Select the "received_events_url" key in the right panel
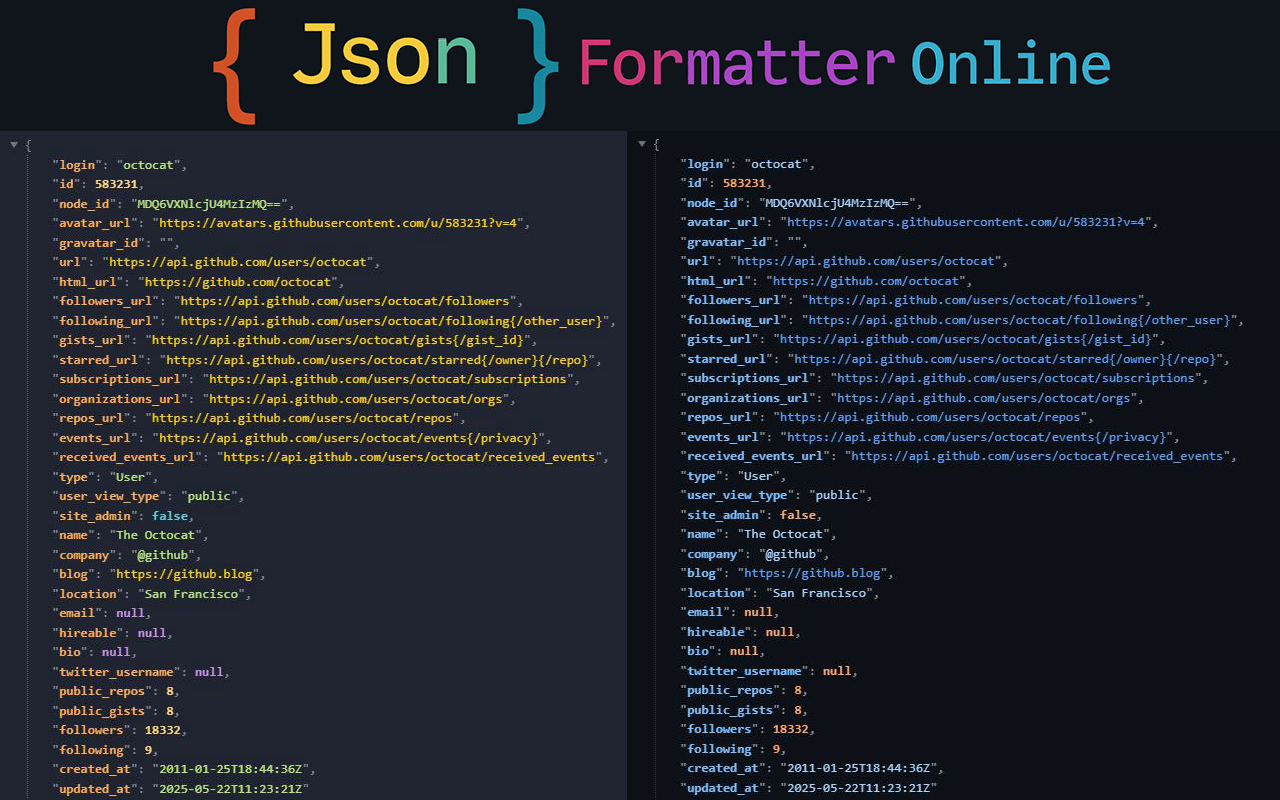 click(755, 456)
